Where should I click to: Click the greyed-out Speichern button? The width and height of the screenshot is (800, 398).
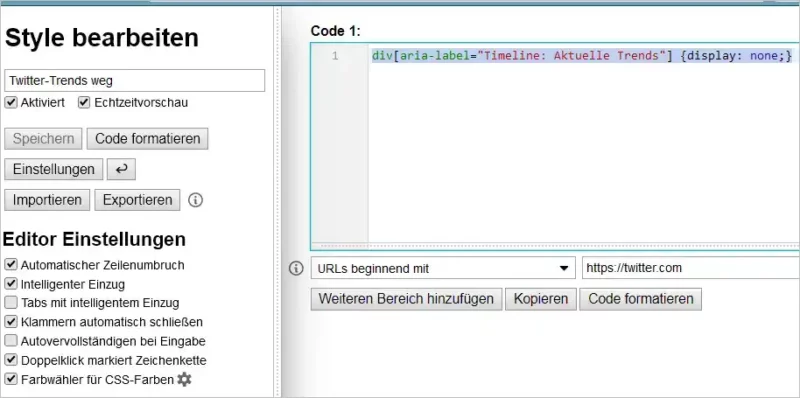coord(43,139)
